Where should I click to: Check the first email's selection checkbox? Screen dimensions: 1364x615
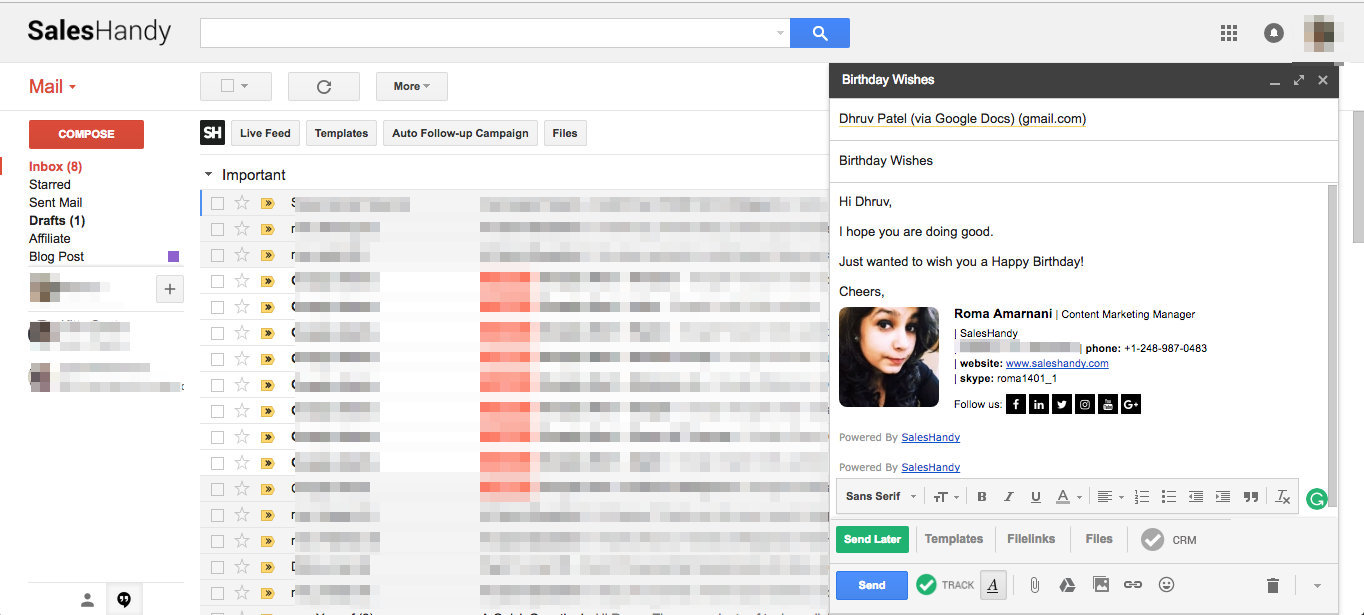pyautogui.click(x=217, y=204)
